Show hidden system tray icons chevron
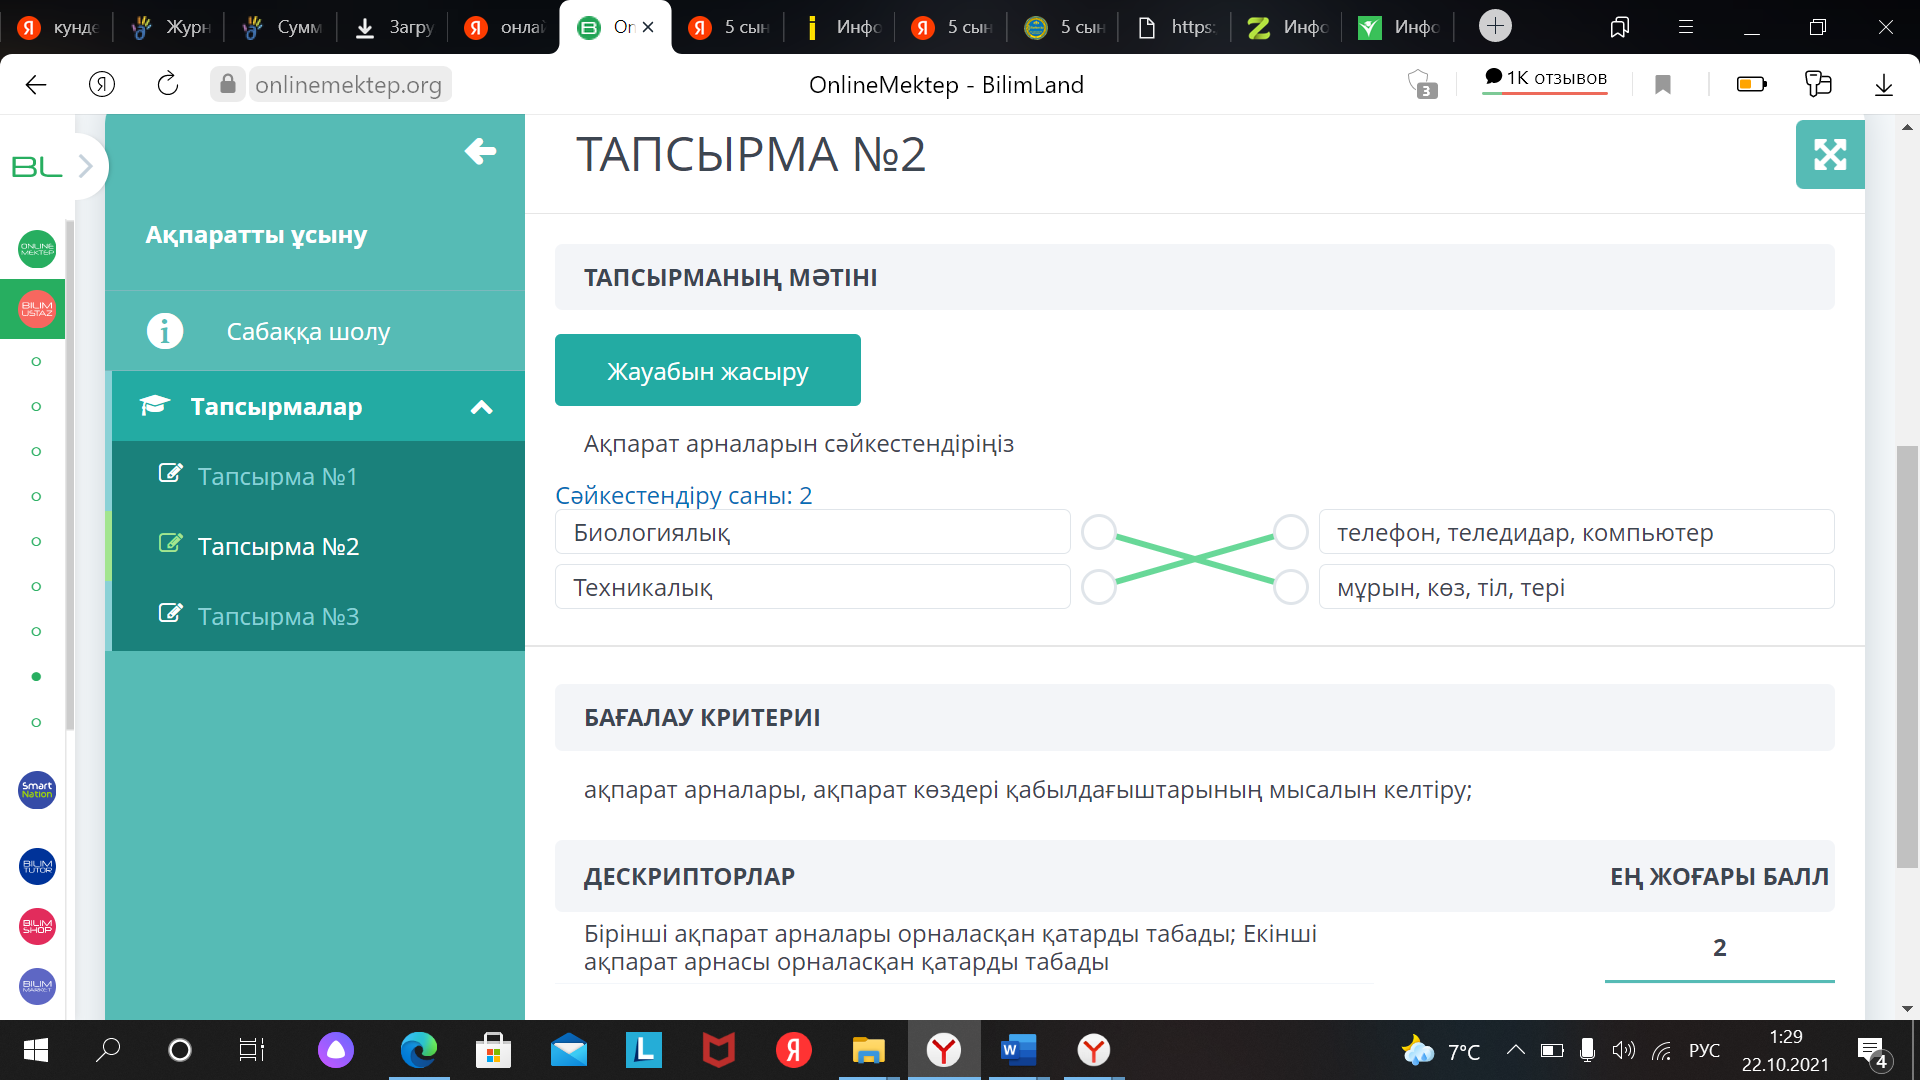This screenshot has width=1920, height=1080. tap(1515, 1050)
